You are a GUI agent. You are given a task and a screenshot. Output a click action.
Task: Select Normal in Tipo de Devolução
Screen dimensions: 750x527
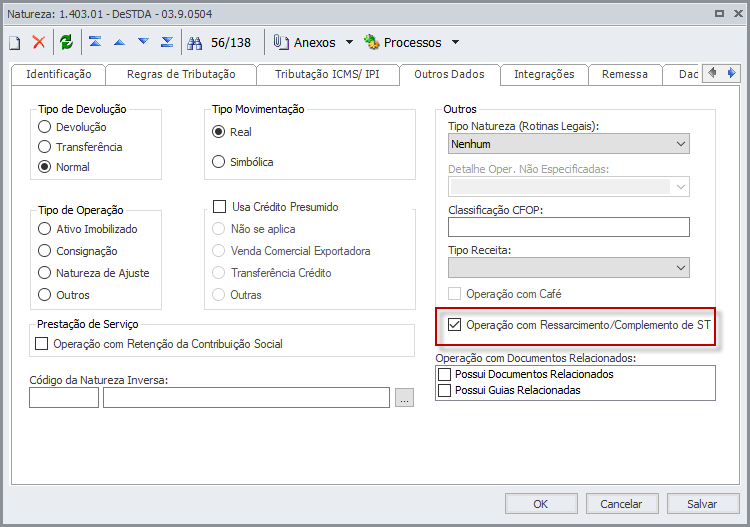click(44, 167)
